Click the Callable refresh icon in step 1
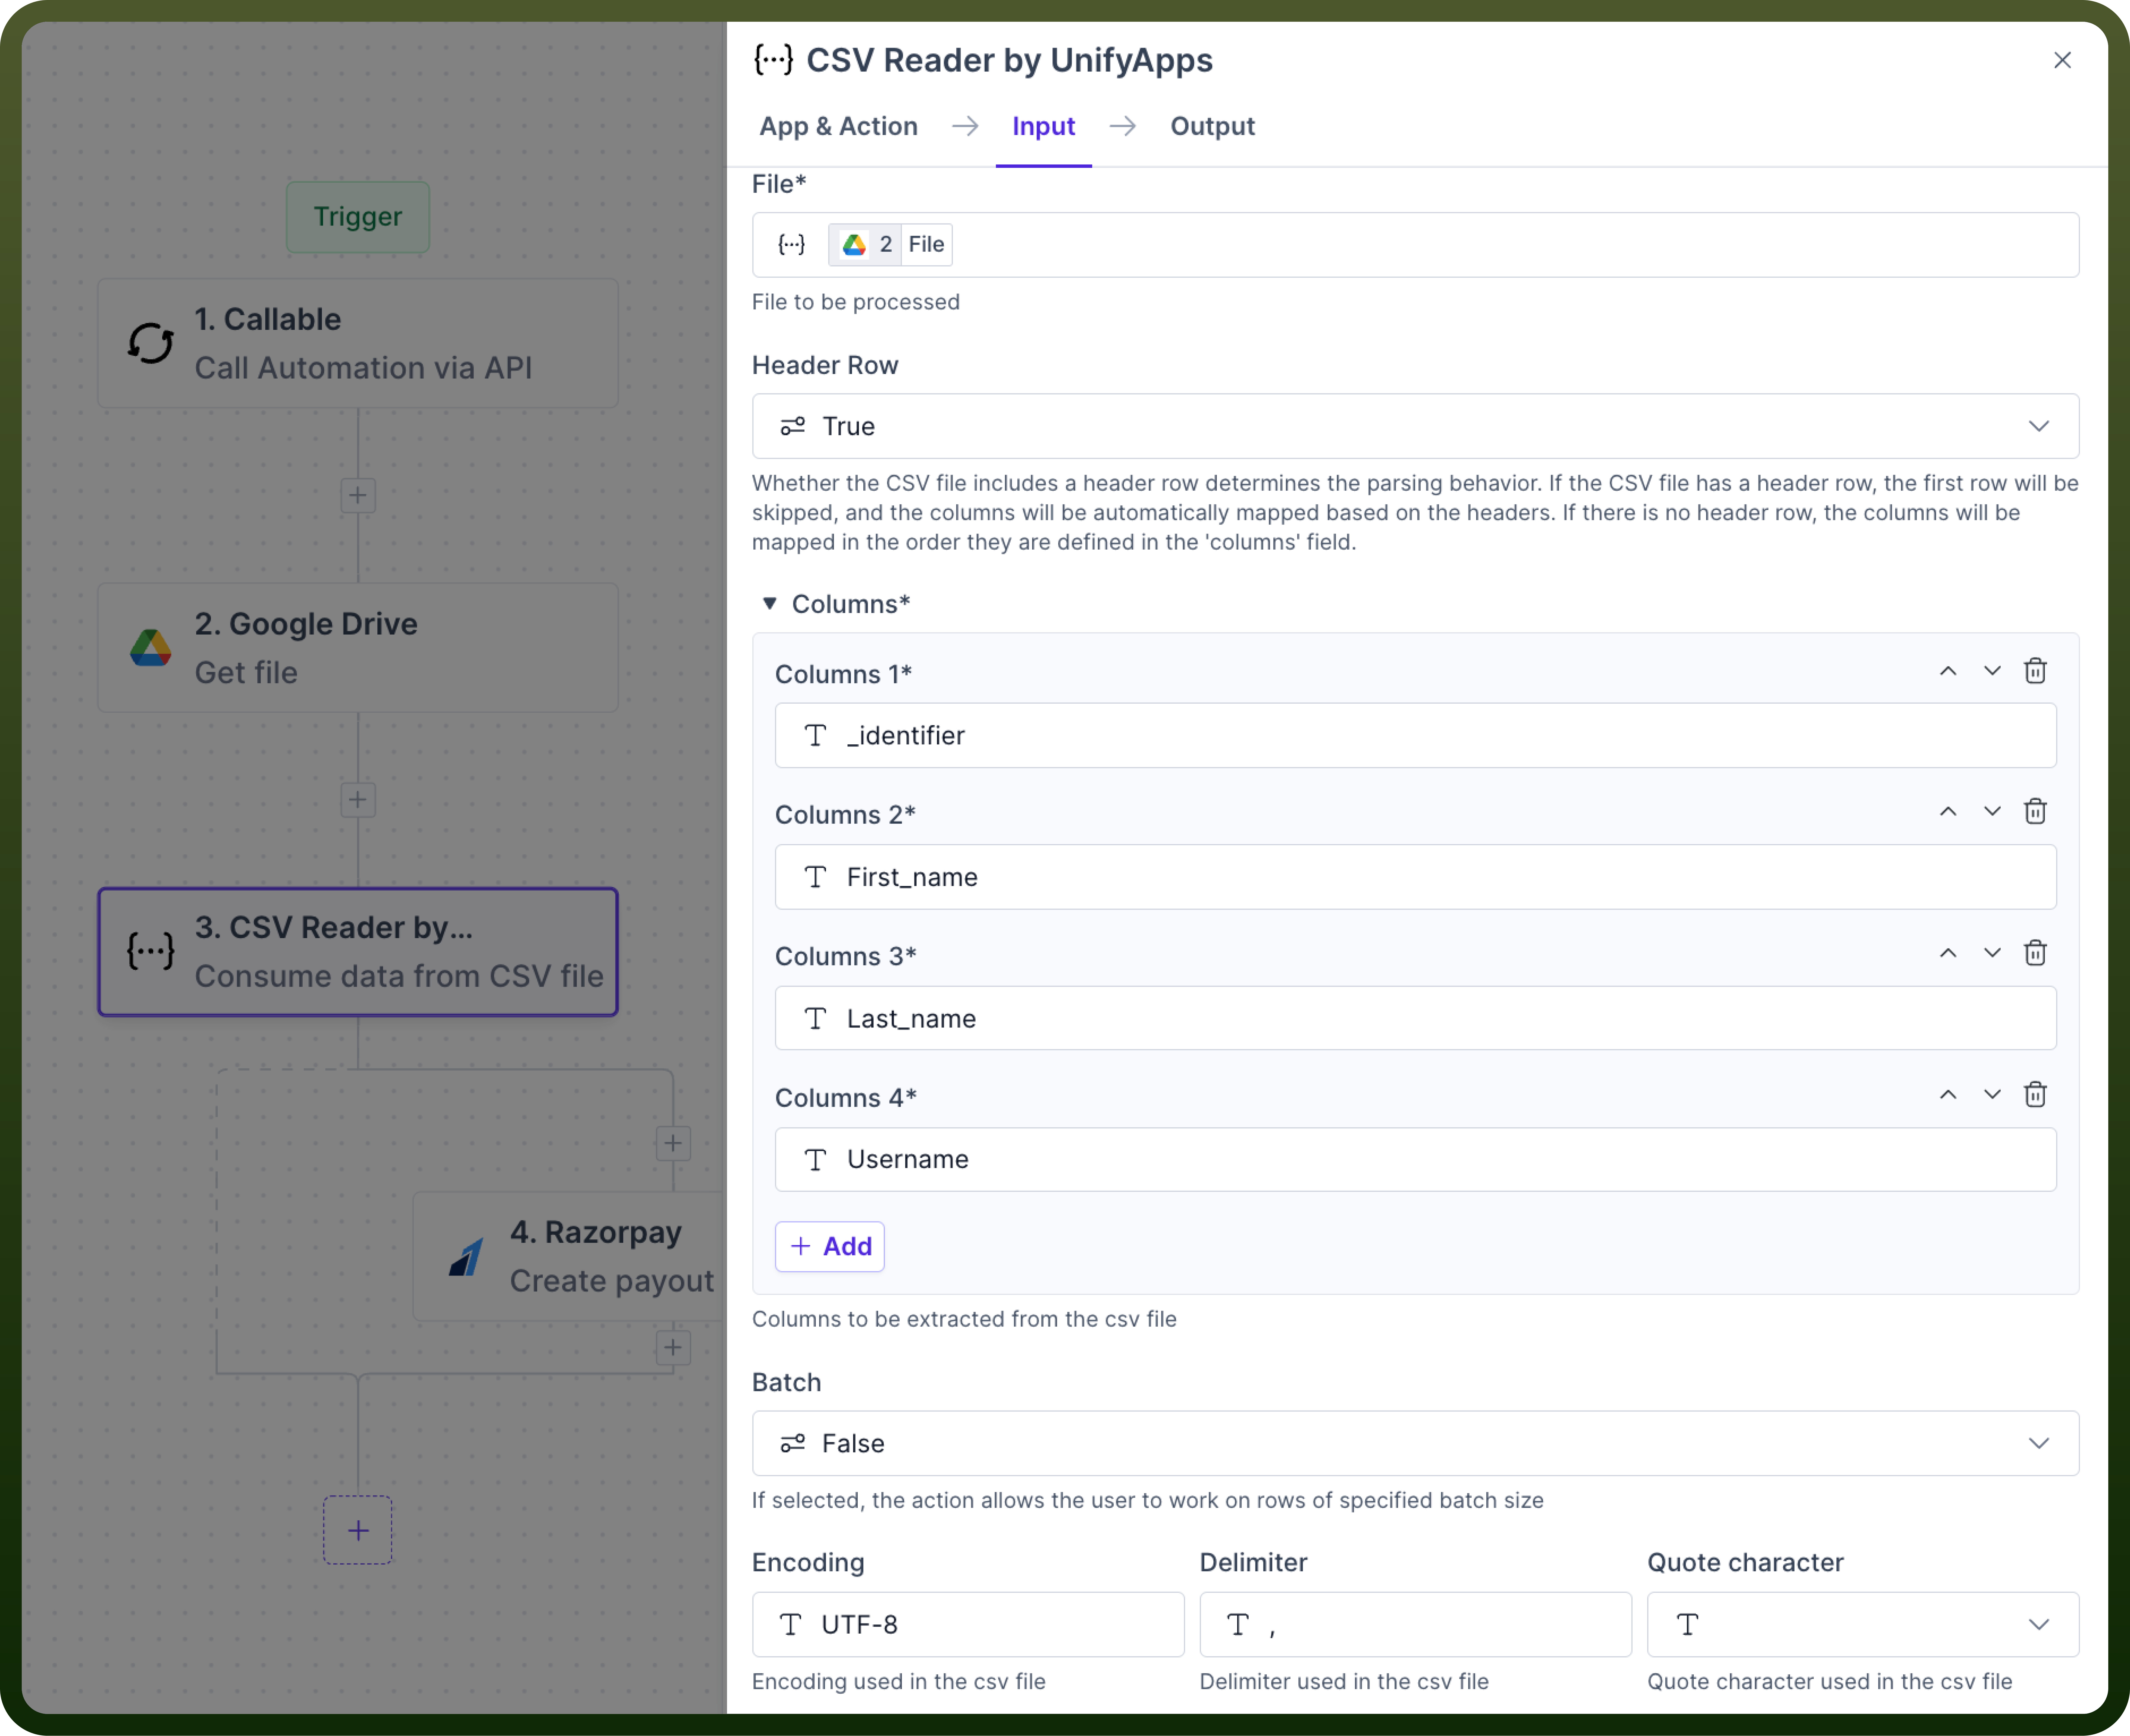Viewport: 2130px width, 1736px height. pos(151,343)
